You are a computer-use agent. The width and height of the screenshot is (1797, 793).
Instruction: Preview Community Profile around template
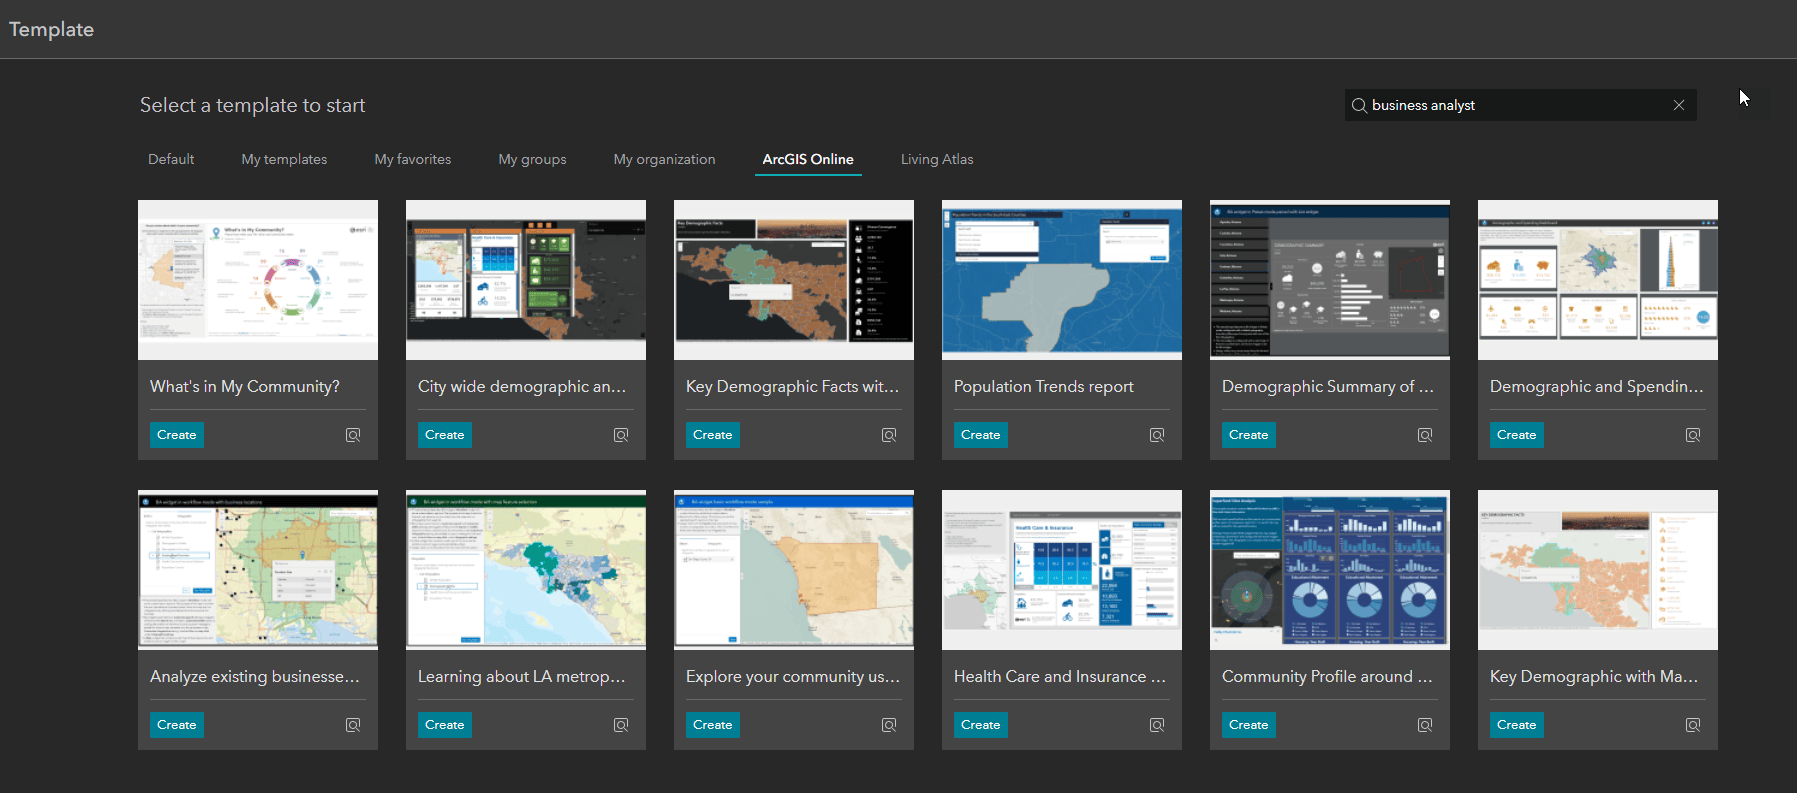(1425, 725)
